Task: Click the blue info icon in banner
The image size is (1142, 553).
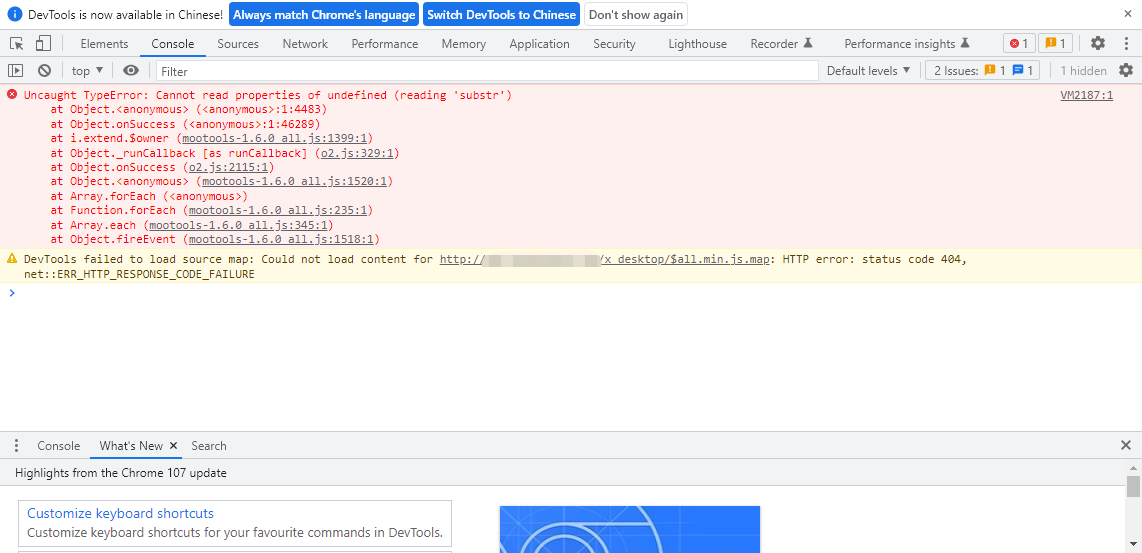Action: tap(15, 15)
